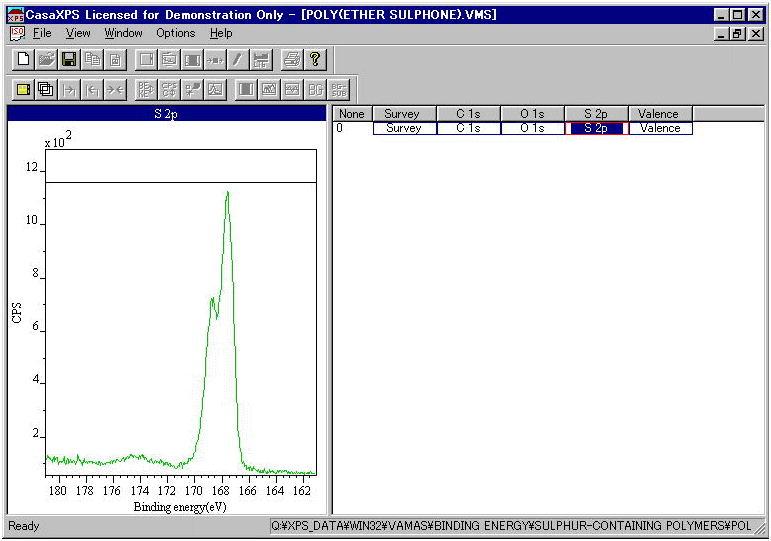Click the dark filled-rectangle icon left of the arrows-through-square icon
Viewport: 771px width, 541px height.
[x=192, y=60]
